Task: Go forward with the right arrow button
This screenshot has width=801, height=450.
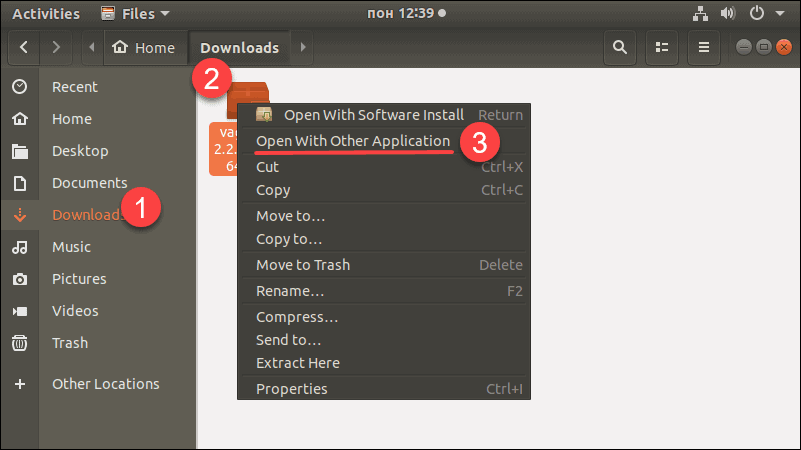Action: point(57,47)
